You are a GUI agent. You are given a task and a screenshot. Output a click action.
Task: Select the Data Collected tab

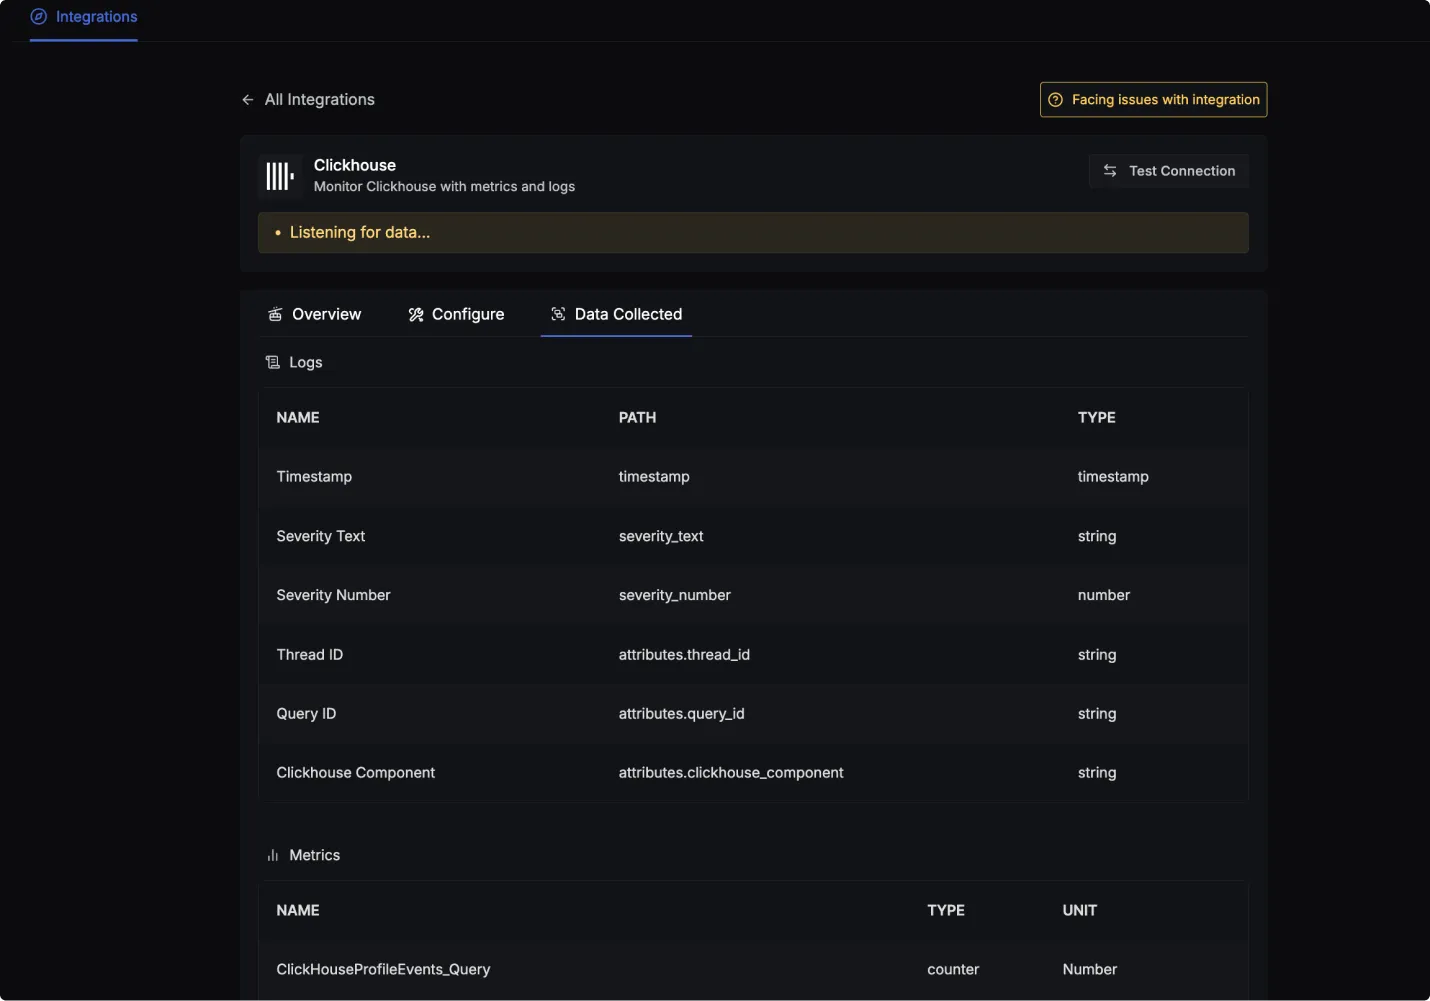(616, 314)
